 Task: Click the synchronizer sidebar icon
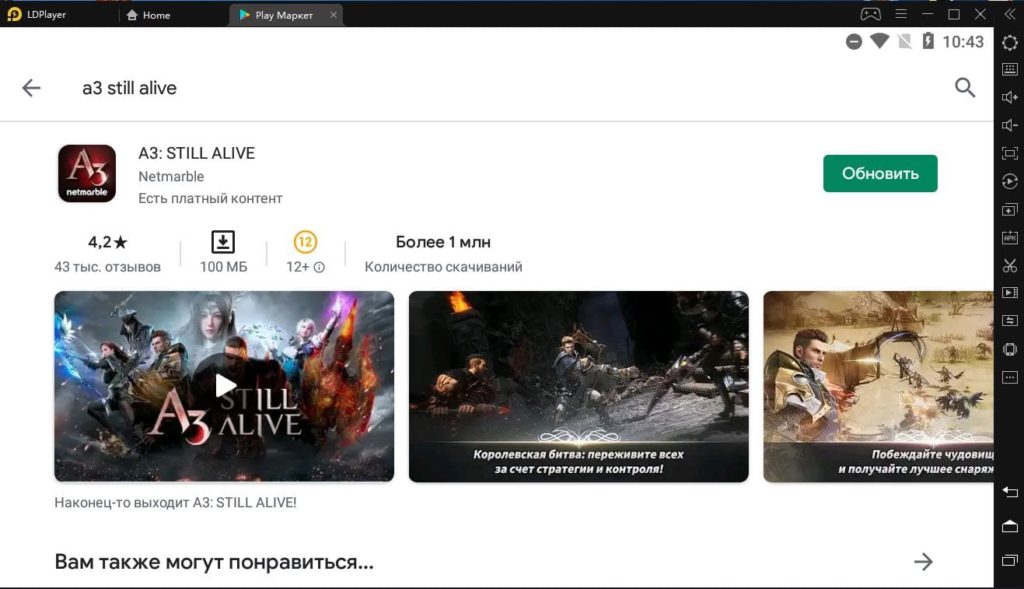pos(1010,321)
